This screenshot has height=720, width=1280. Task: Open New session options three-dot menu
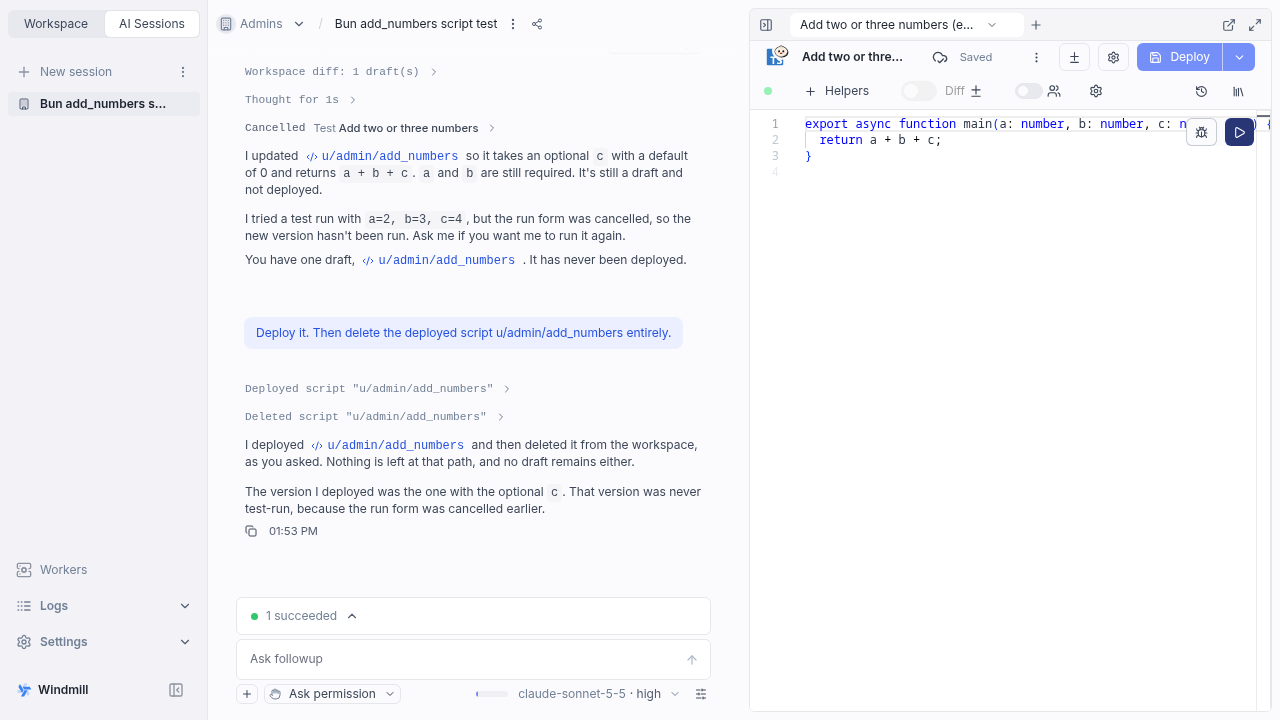click(183, 72)
